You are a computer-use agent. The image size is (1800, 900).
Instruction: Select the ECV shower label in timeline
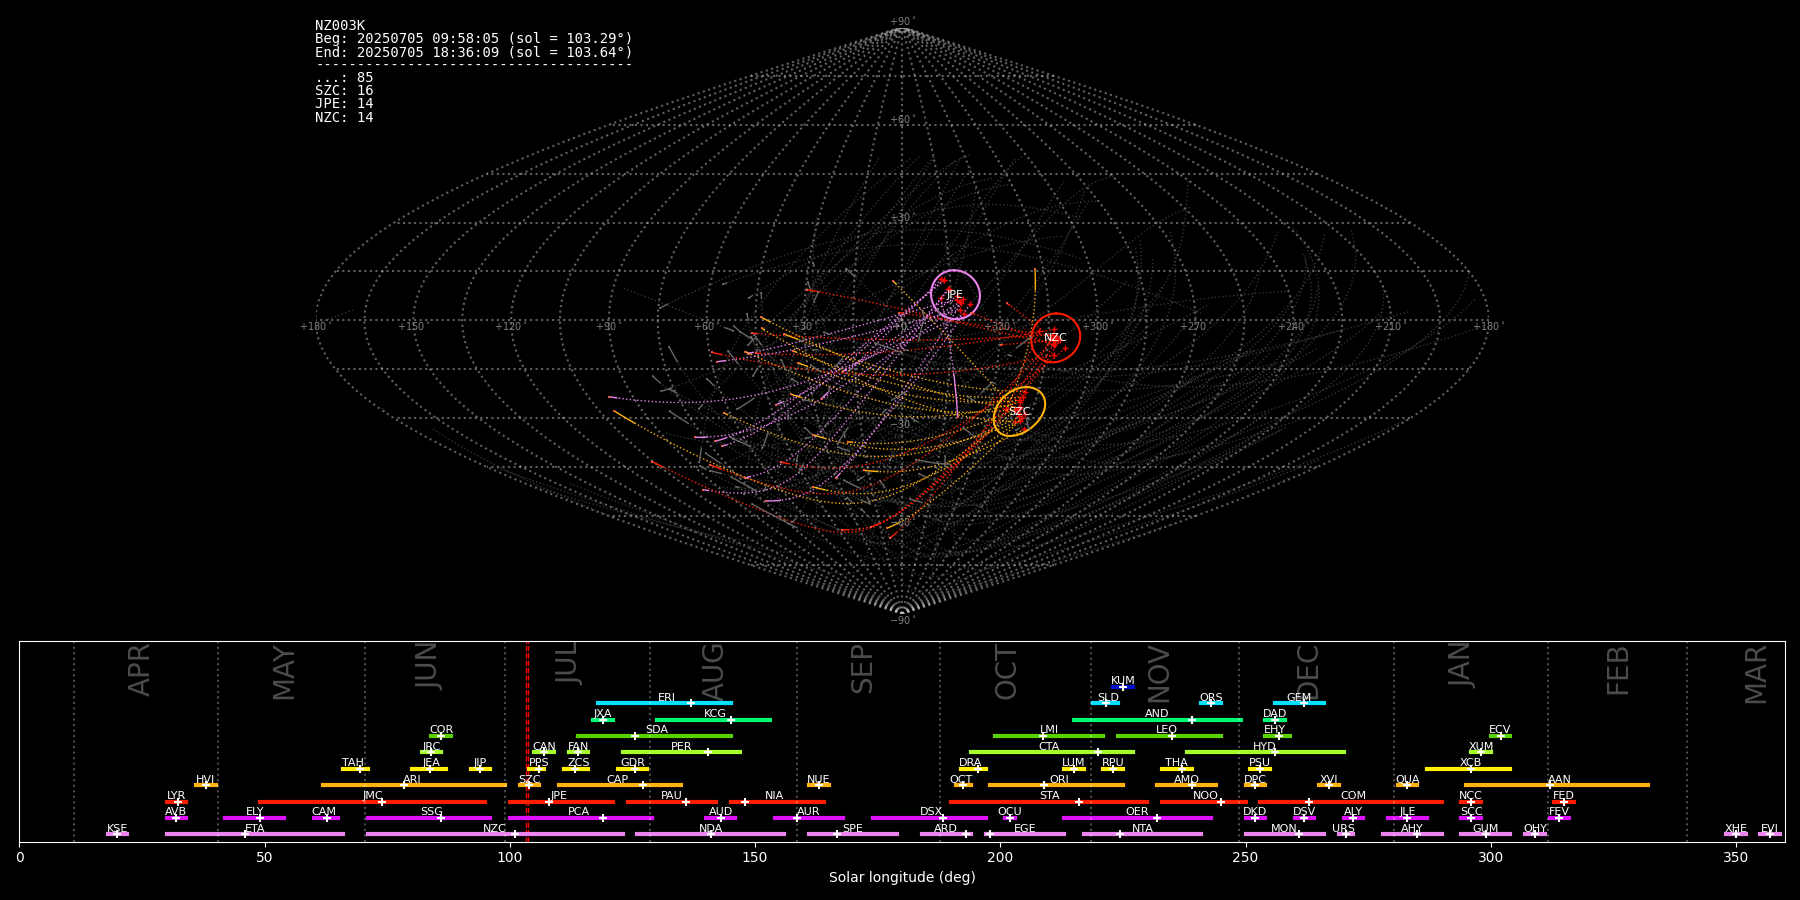click(1499, 730)
